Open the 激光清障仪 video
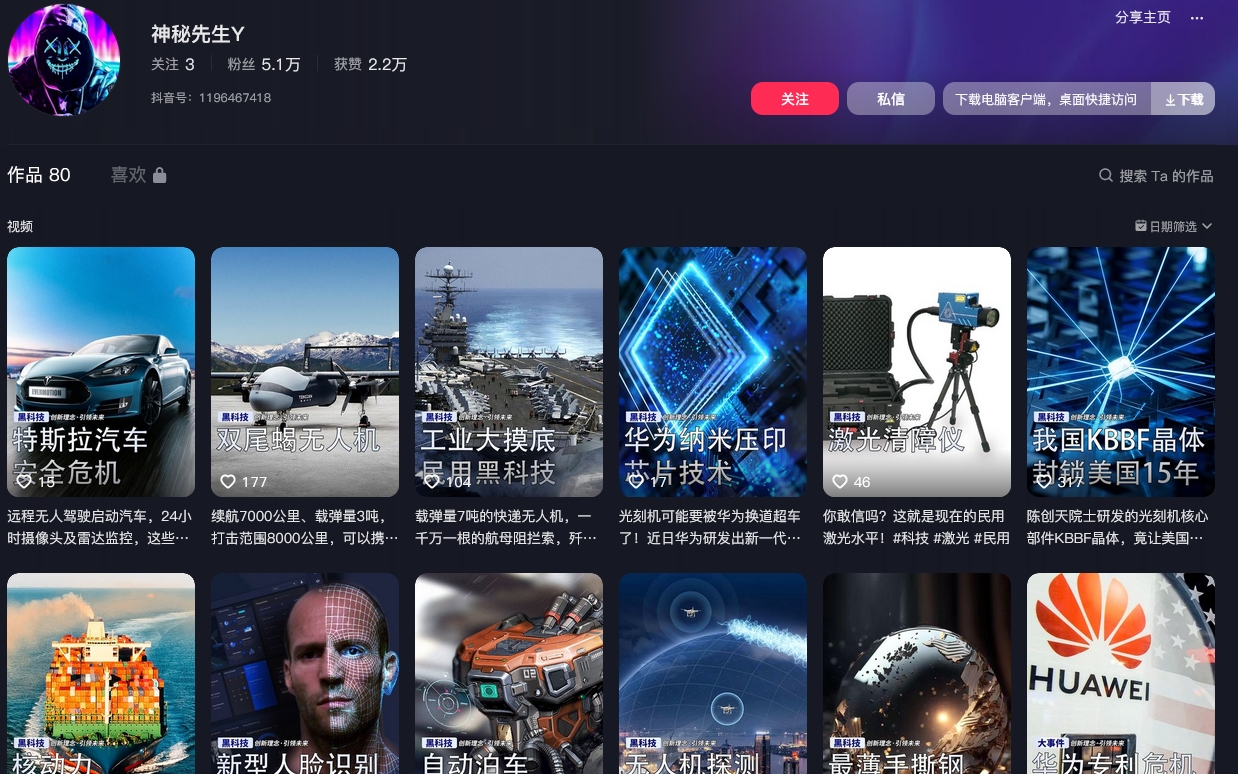Viewport: 1238px width, 774px height. [x=917, y=372]
